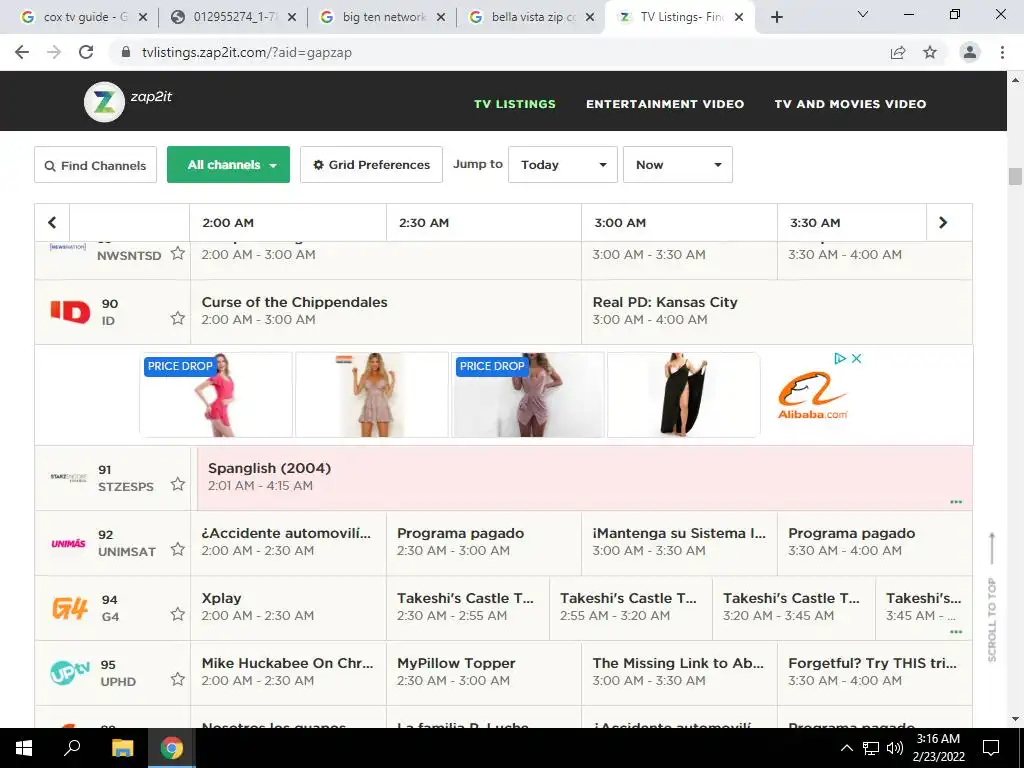Click the volume speaker tray icon
Viewport: 1024px width, 768px height.
(895, 748)
